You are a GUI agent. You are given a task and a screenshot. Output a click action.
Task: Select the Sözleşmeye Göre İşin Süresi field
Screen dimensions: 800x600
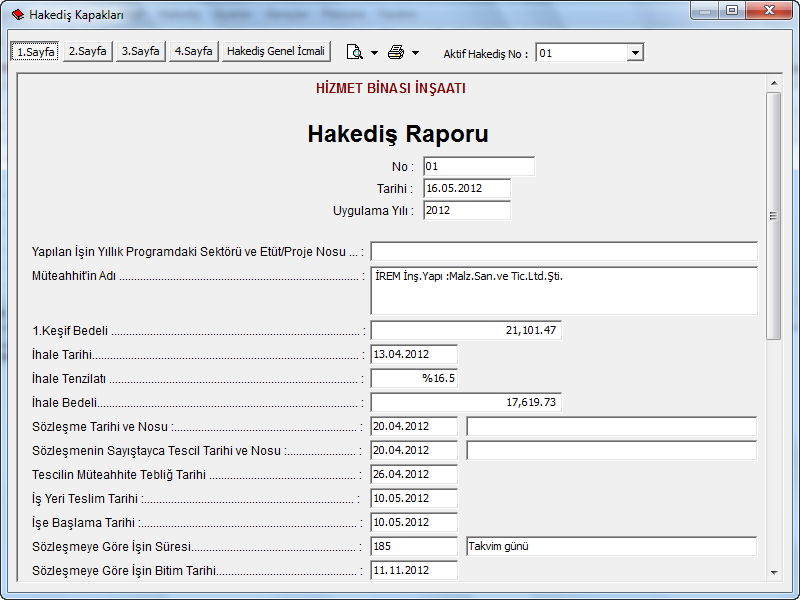tap(414, 546)
